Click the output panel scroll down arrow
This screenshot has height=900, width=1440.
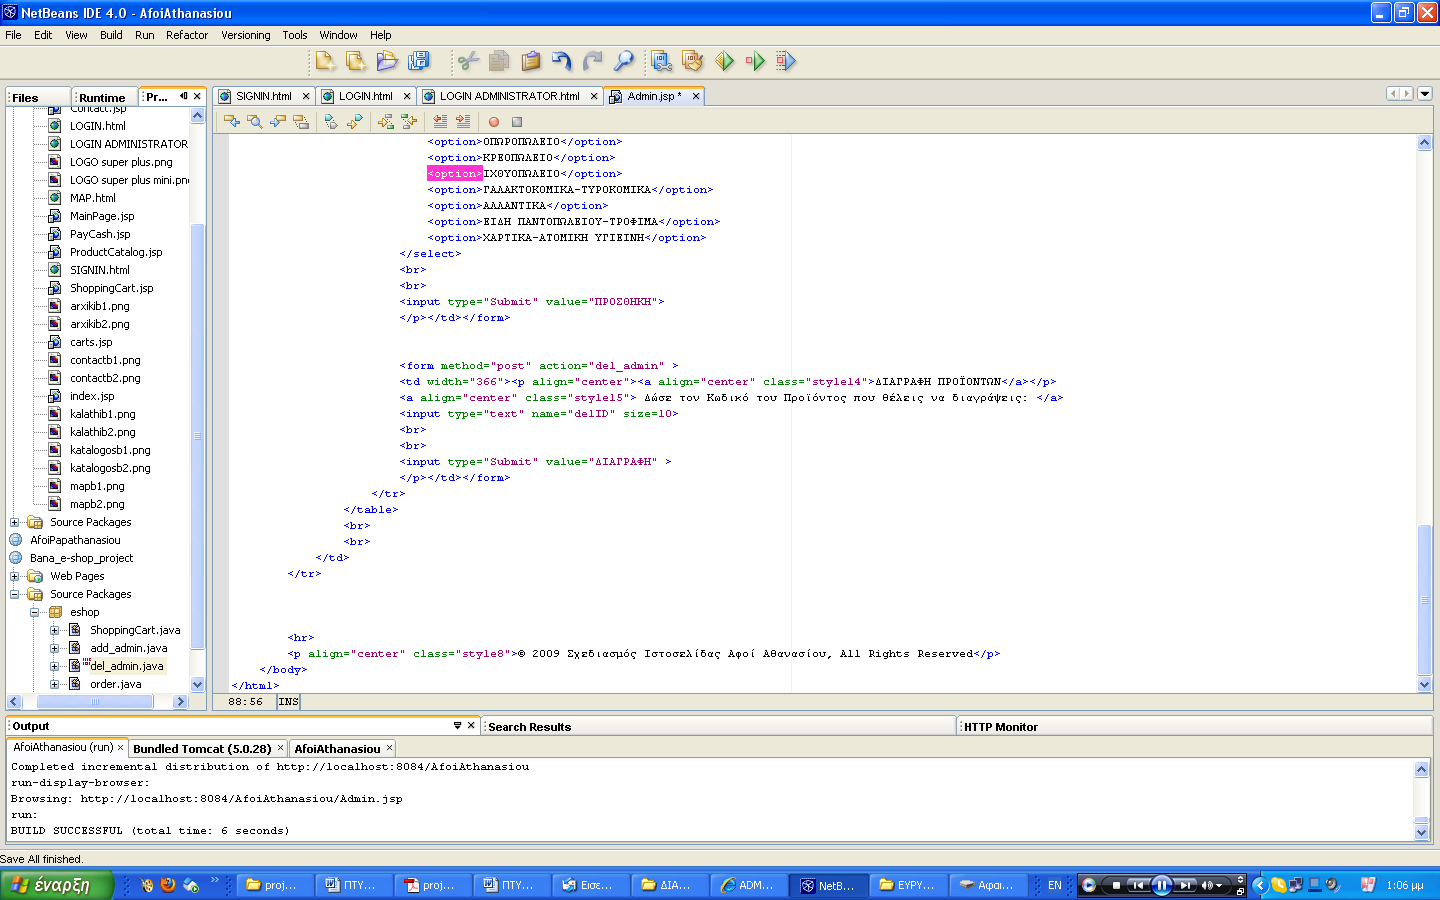(x=1422, y=832)
